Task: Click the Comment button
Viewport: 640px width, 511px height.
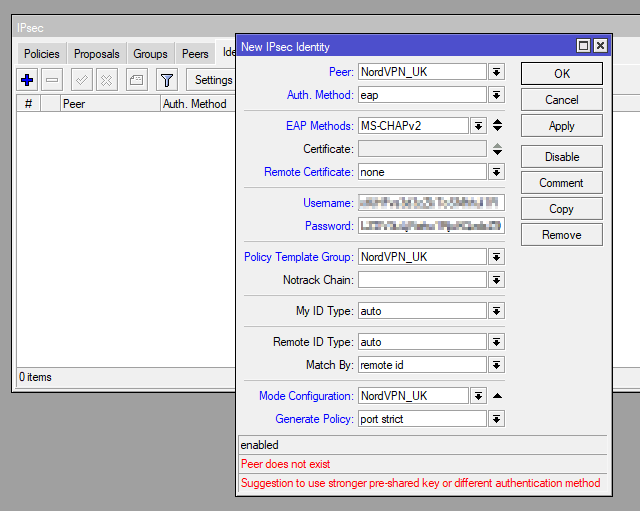Action: (562, 183)
